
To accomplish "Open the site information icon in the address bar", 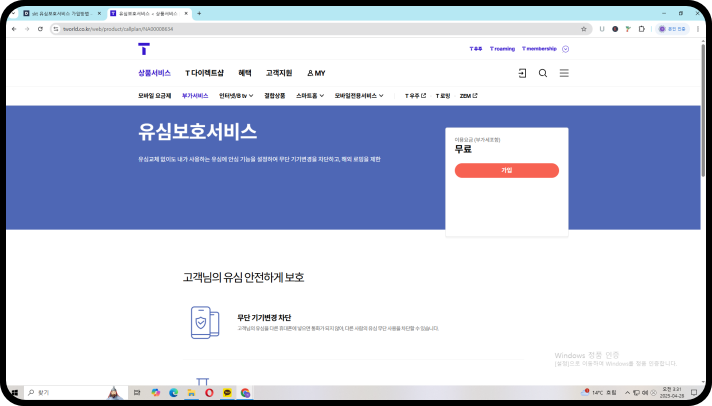I will point(56,29).
